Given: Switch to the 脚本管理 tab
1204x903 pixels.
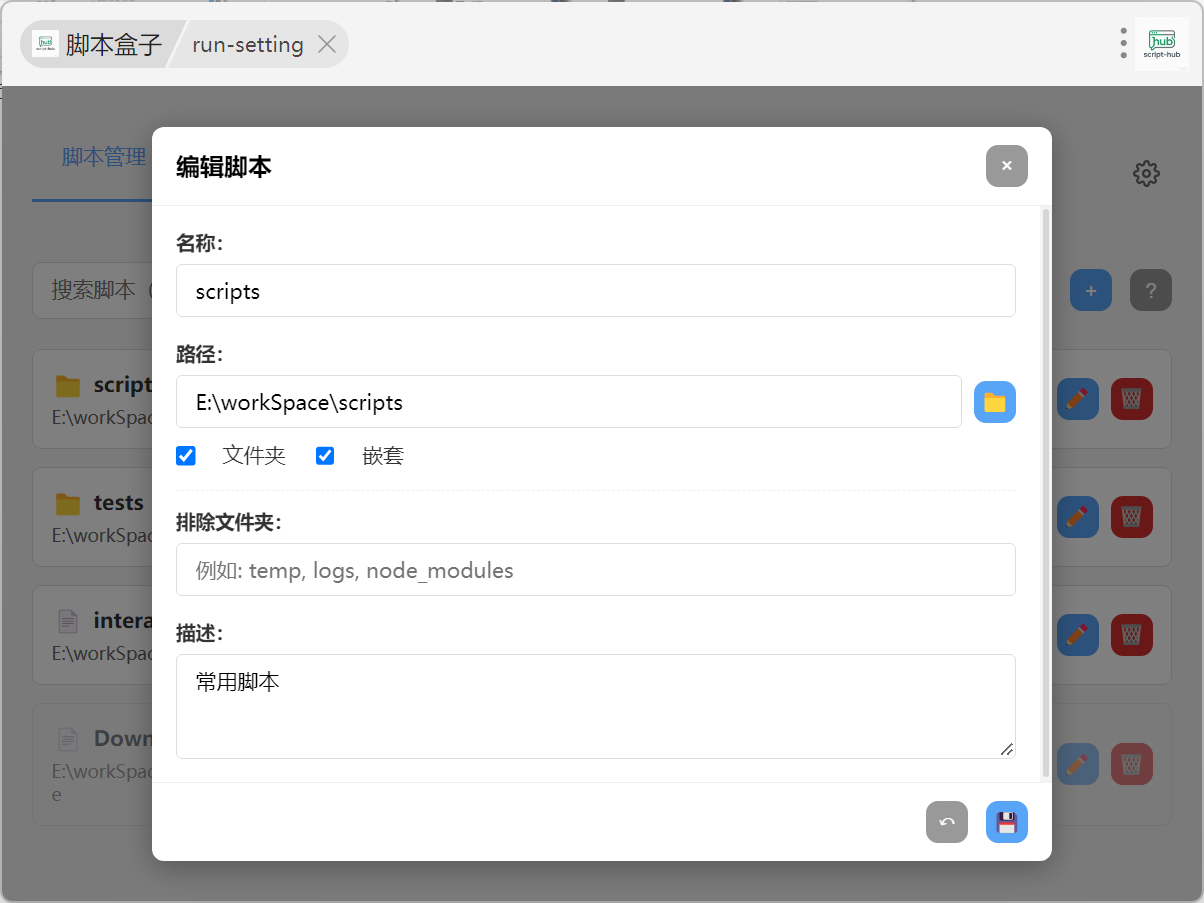Looking at the screenshot, I should [104, 157].
